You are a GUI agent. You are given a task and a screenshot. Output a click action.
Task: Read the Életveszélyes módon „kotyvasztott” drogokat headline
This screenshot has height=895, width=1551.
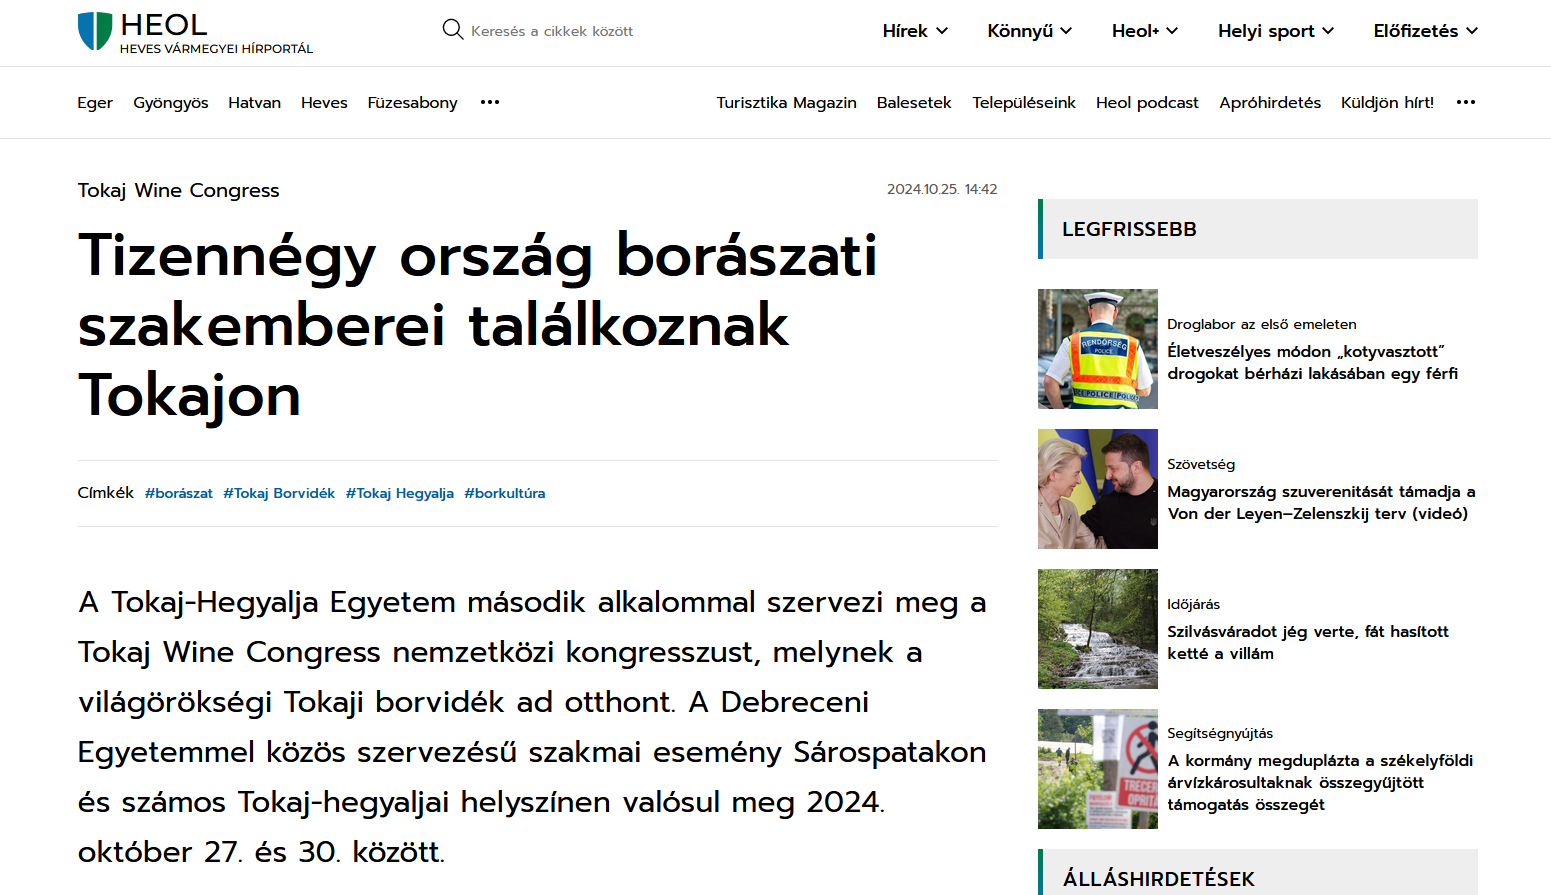point(1312,362)
